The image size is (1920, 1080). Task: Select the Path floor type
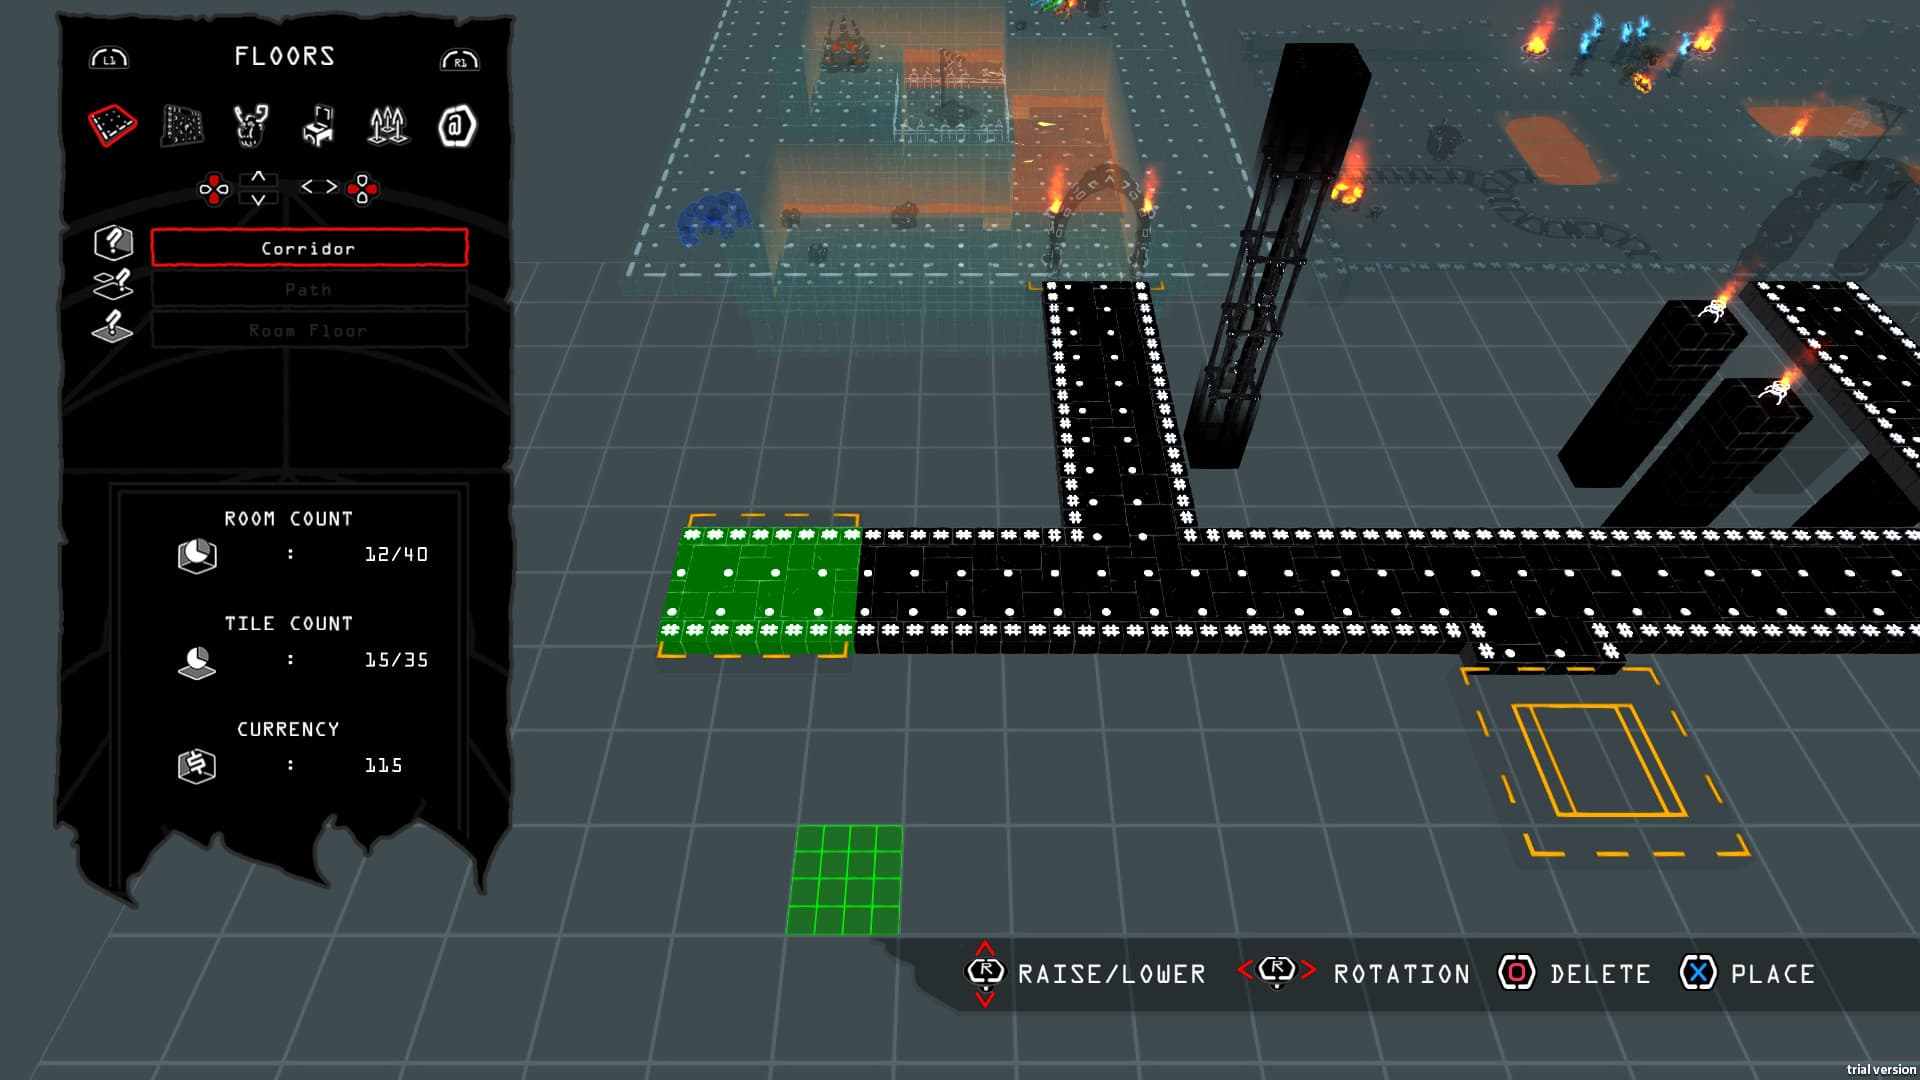[x=307, y=289]
